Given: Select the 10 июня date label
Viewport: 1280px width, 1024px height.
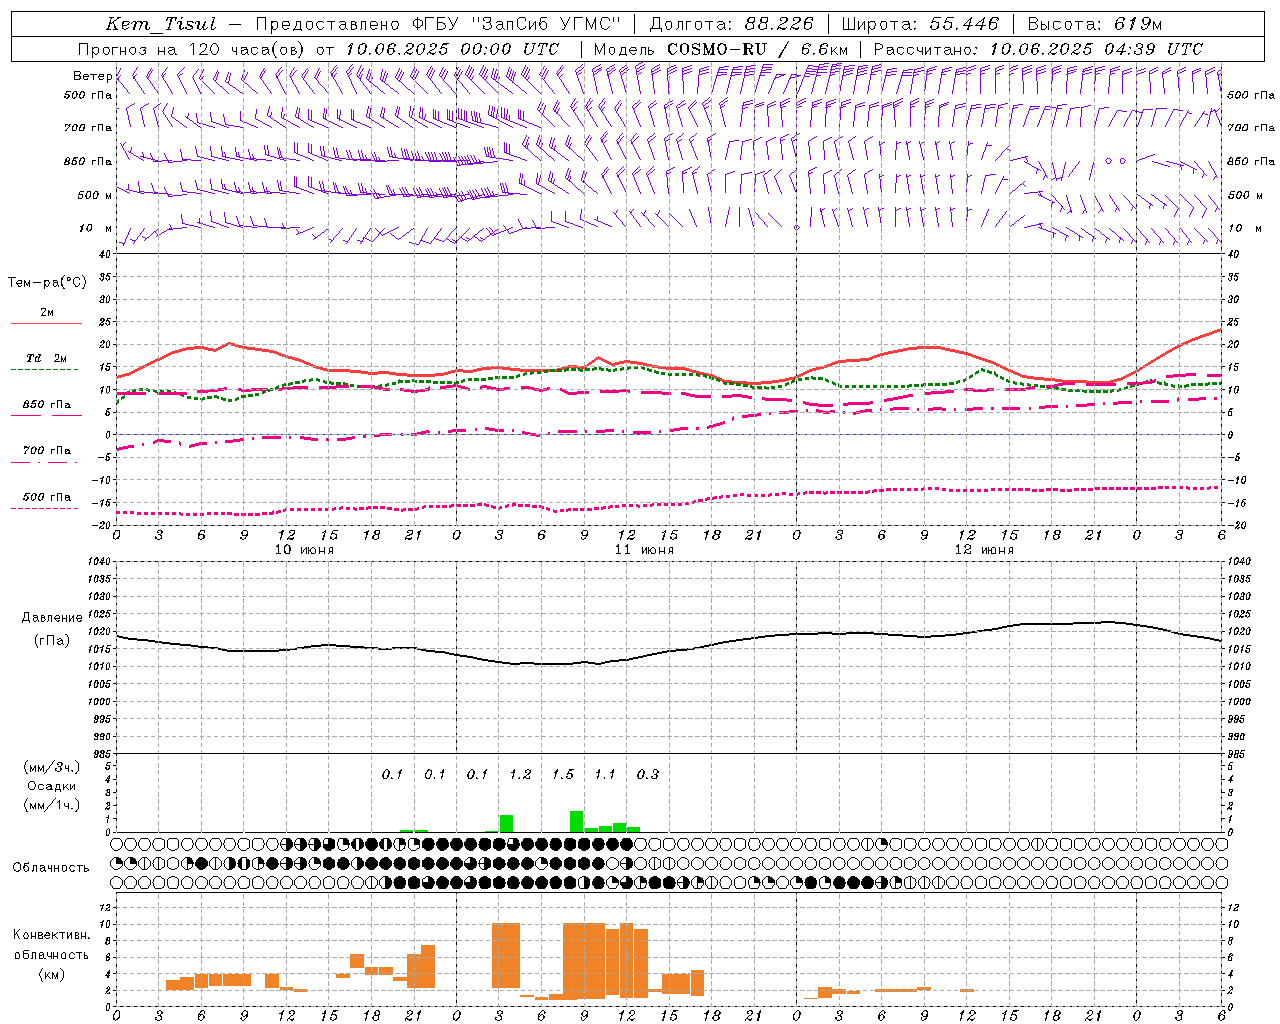Looking at the screenshot, I should [305, 550].
